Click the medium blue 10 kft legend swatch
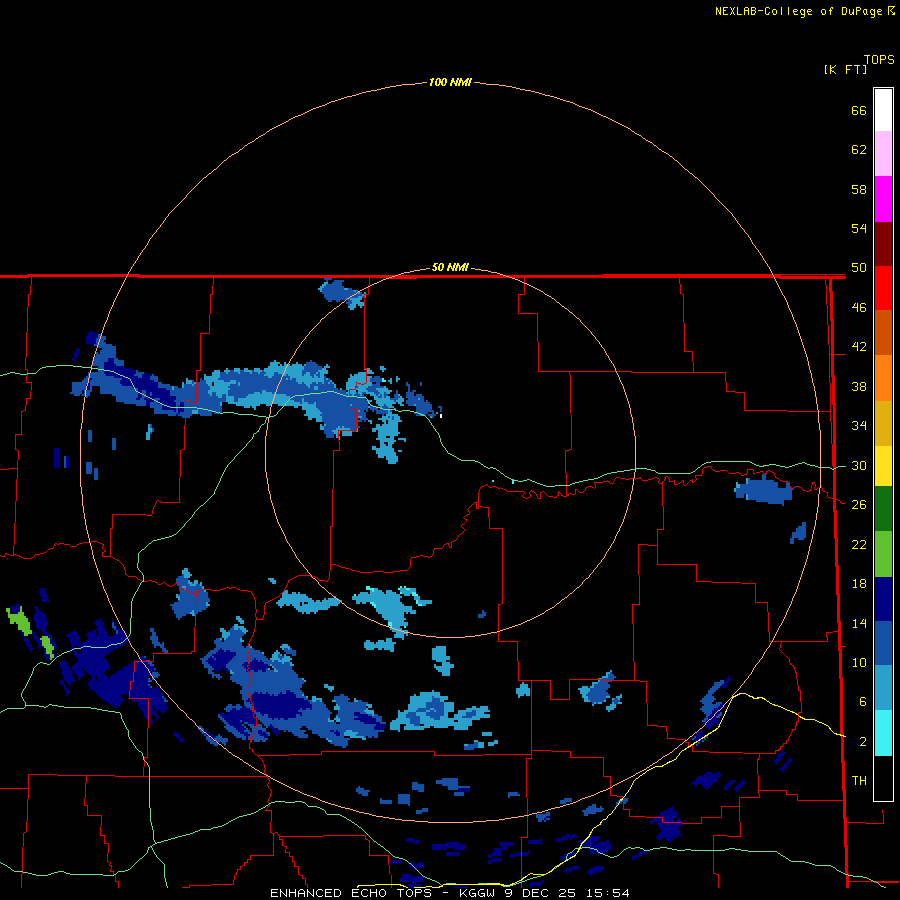This screenshot has width=900, height=900. click(x=883, y=643)
